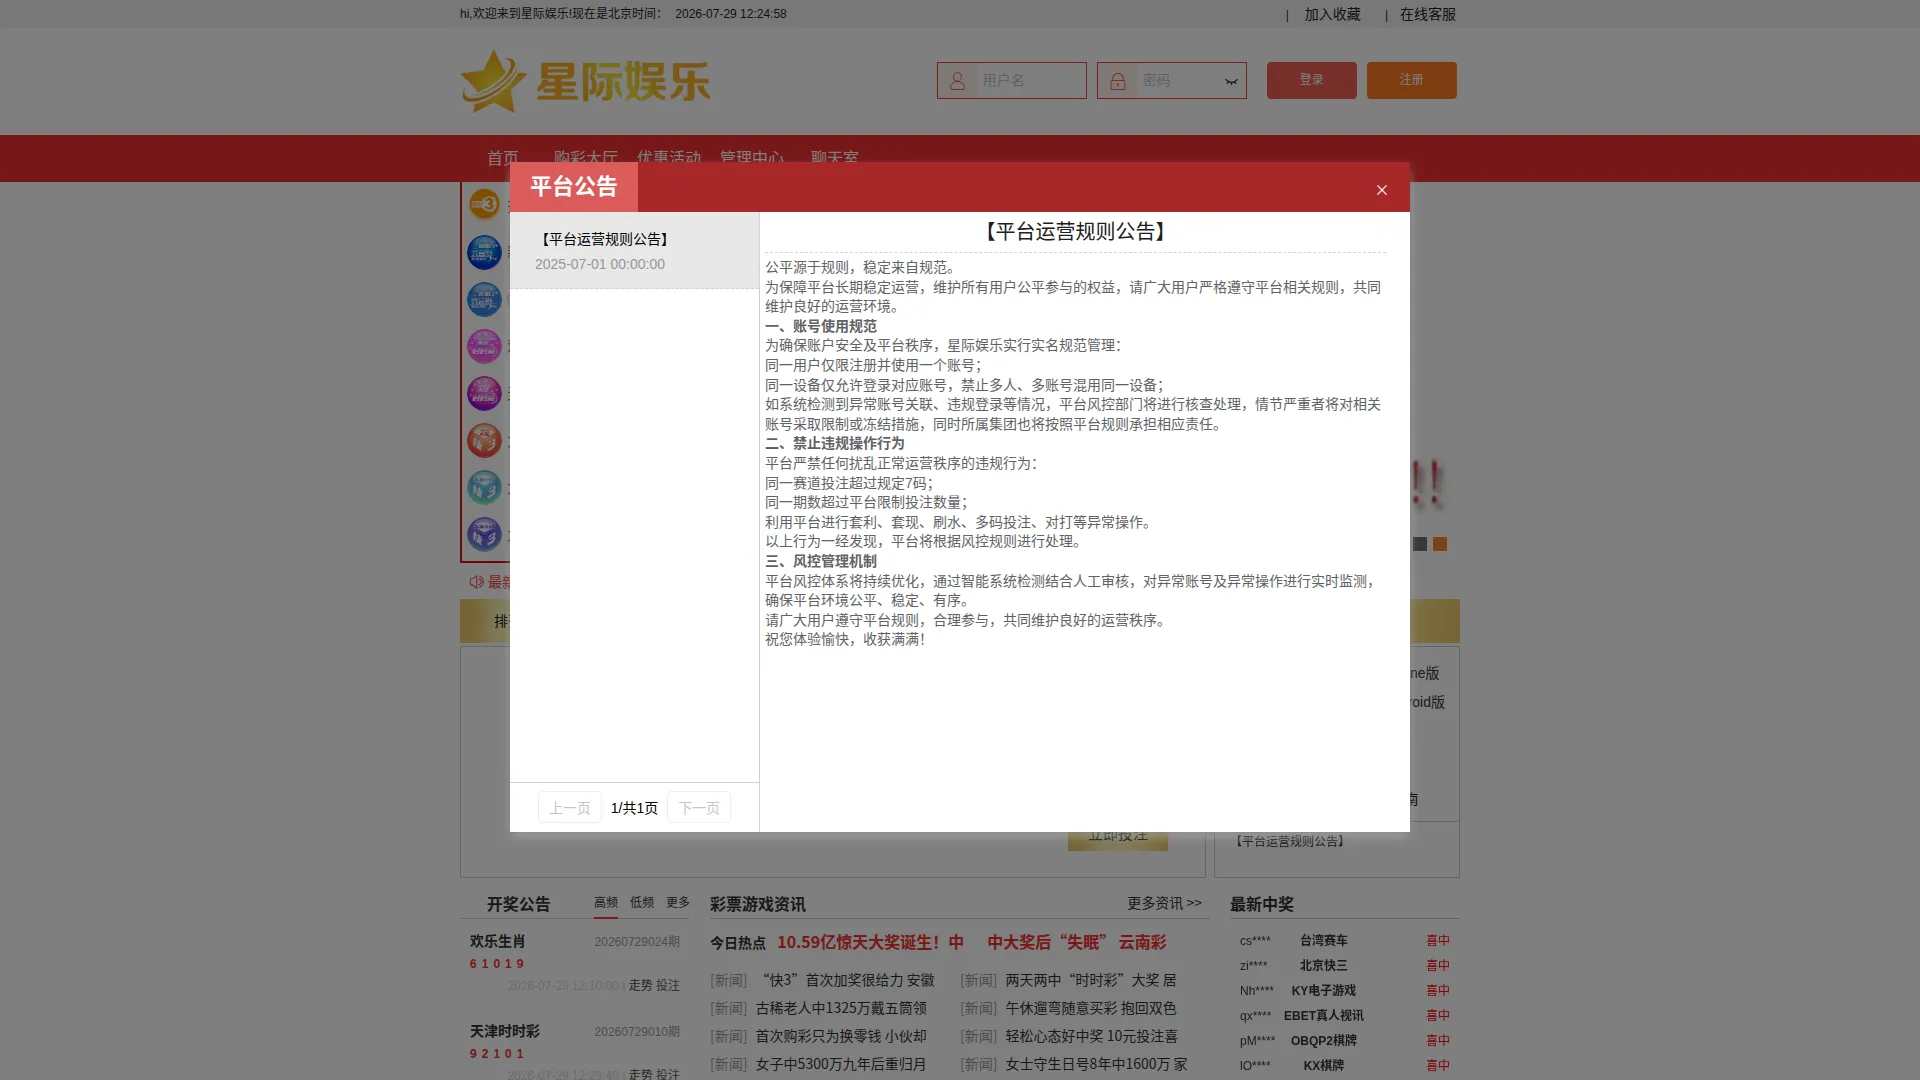Screen dimensions: 1920x1080
Task: Click the 【平台运营规则公告】 link behind the dialog
Action: (1290, 841)
